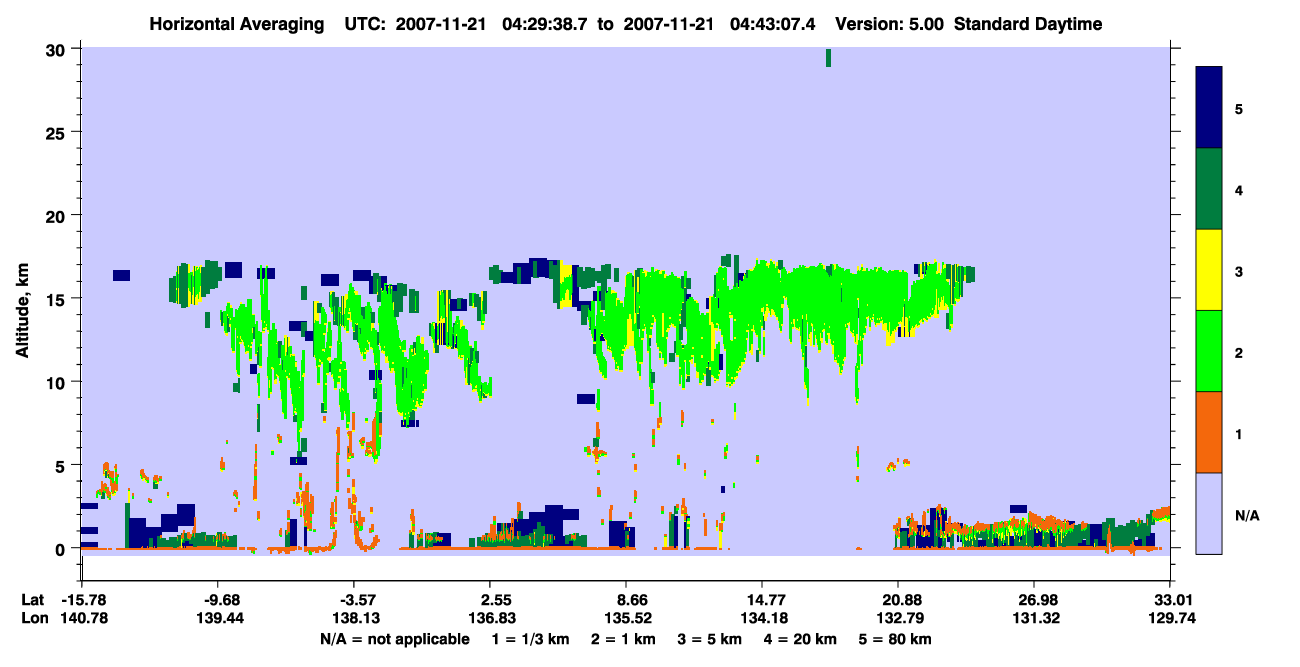Click latitude value -15.78
The height and width of the screenshot is (667, 1300).
pyautogui.click(x=85, y=599)
